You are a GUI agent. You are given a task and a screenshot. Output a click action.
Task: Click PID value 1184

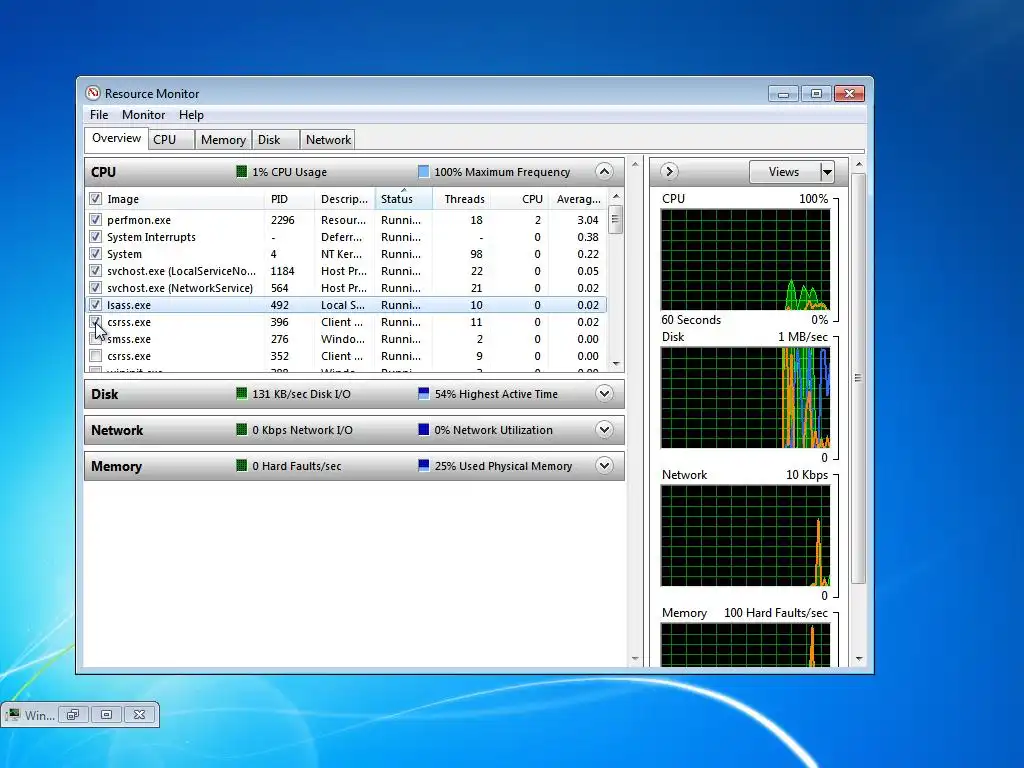coord(282,271)
